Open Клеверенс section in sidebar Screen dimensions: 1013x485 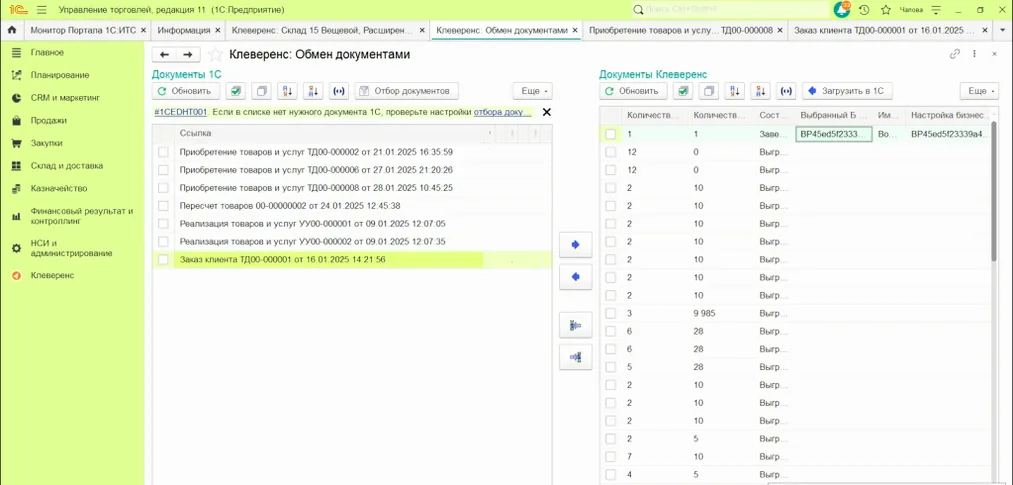[x=52, y=275]
